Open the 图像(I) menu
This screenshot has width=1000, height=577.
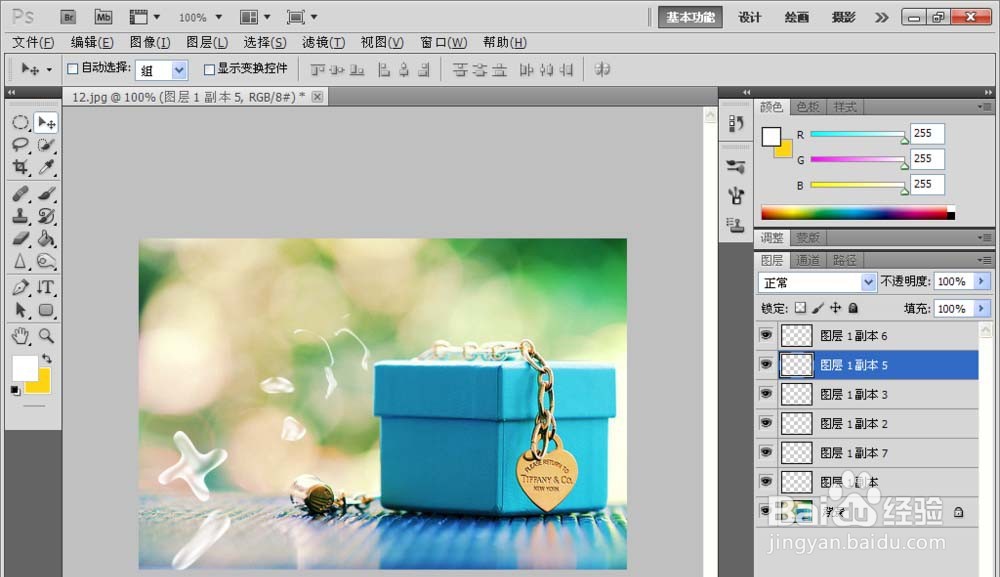(x=150, y=43)
